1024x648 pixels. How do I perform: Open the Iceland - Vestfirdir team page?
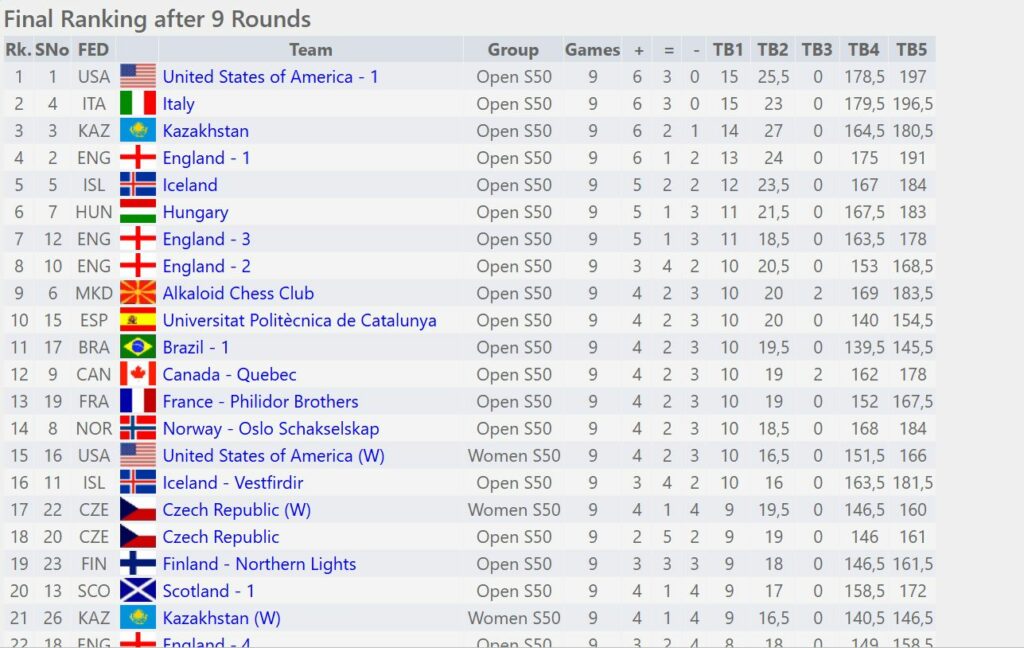pyautogui.click(x=232, y=483)
